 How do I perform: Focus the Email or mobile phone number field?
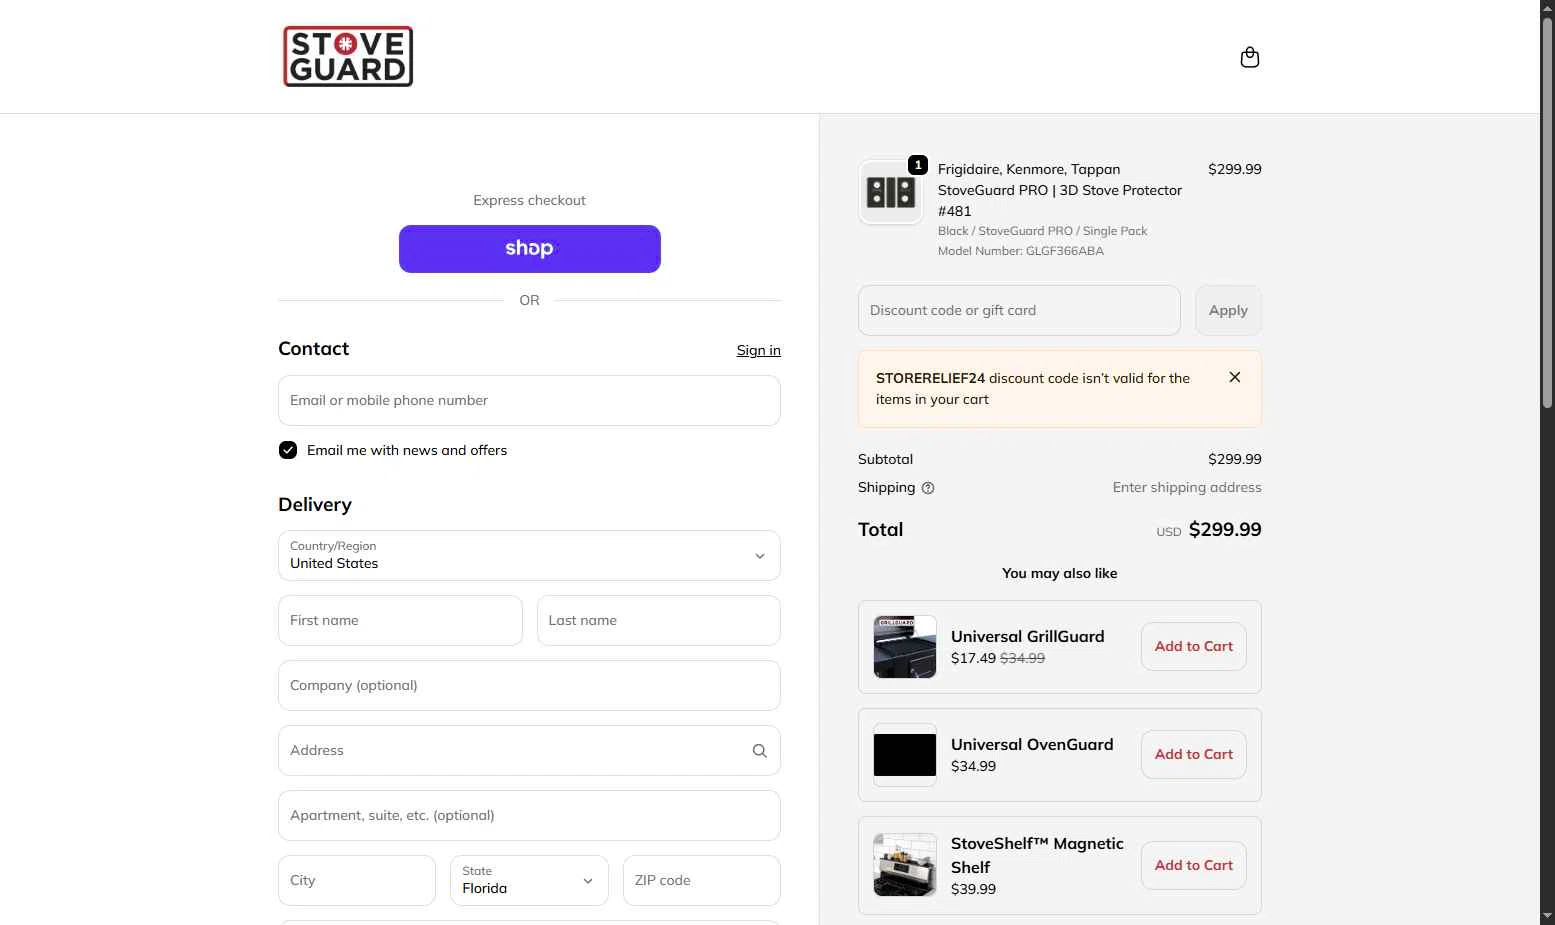(x=529, y=400)
